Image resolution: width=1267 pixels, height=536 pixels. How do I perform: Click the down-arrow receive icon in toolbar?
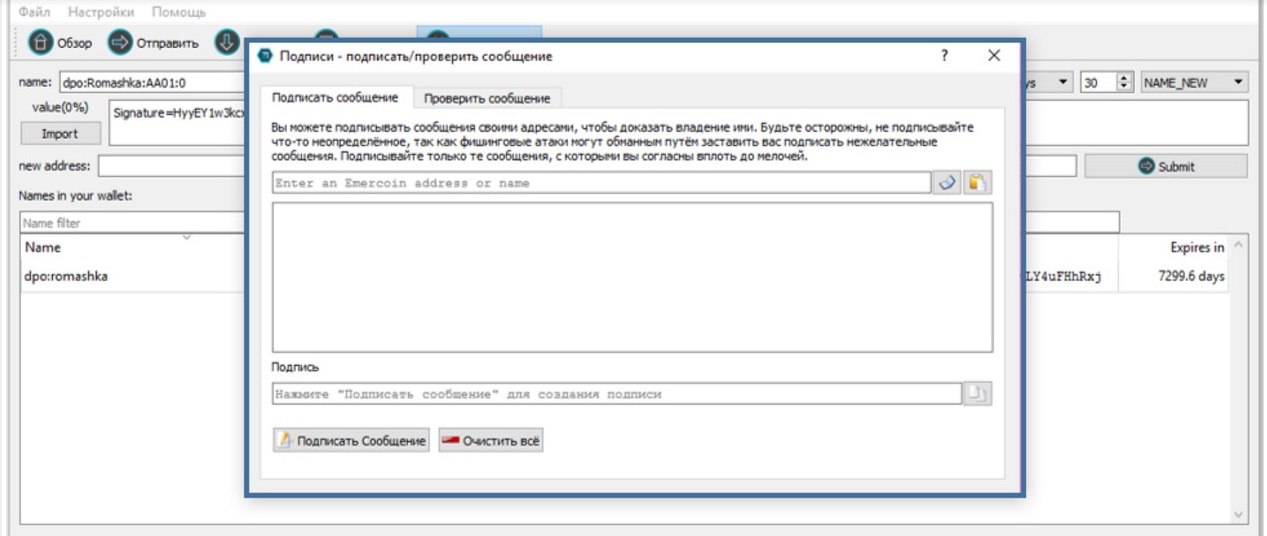226,43
